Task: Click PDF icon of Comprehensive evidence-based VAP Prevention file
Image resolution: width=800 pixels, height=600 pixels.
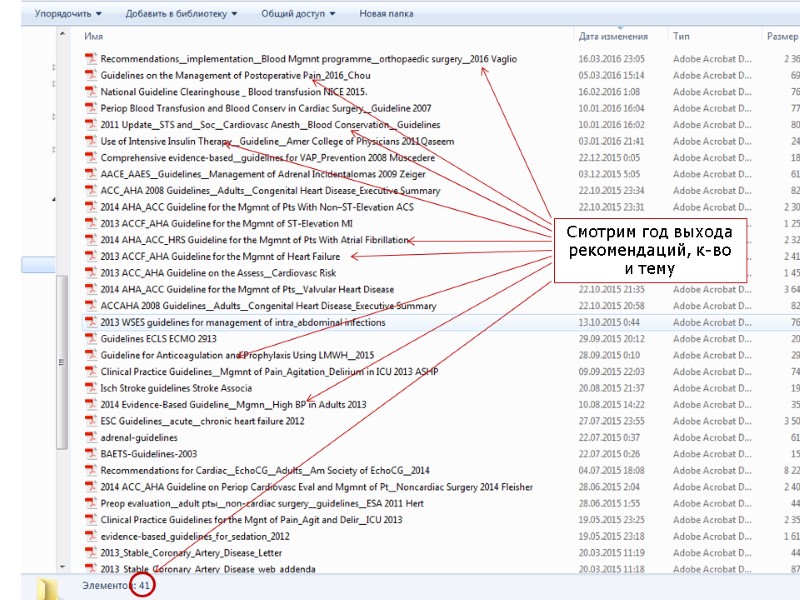Action: tap(91, 158)
